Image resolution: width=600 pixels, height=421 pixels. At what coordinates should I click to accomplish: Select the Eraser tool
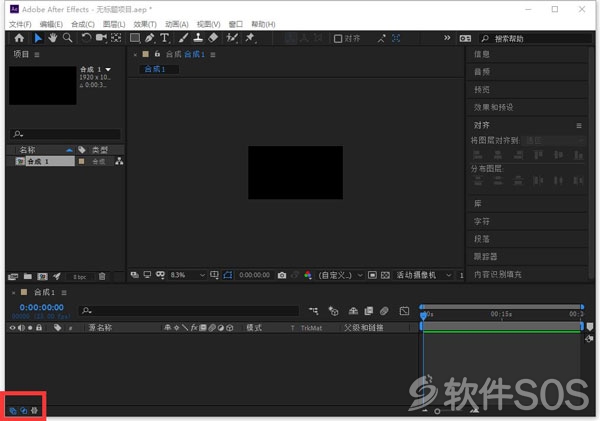[213, 38]
